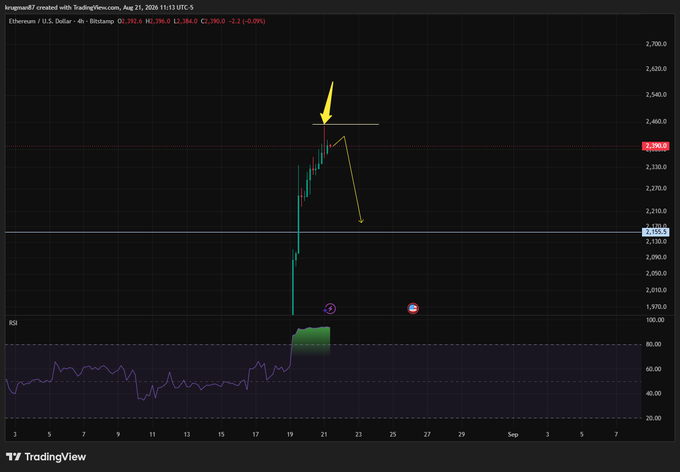This screenshot has width=680, height=472.
Task: Click the 2,330.0 price axis label
Action: [656, 167]
